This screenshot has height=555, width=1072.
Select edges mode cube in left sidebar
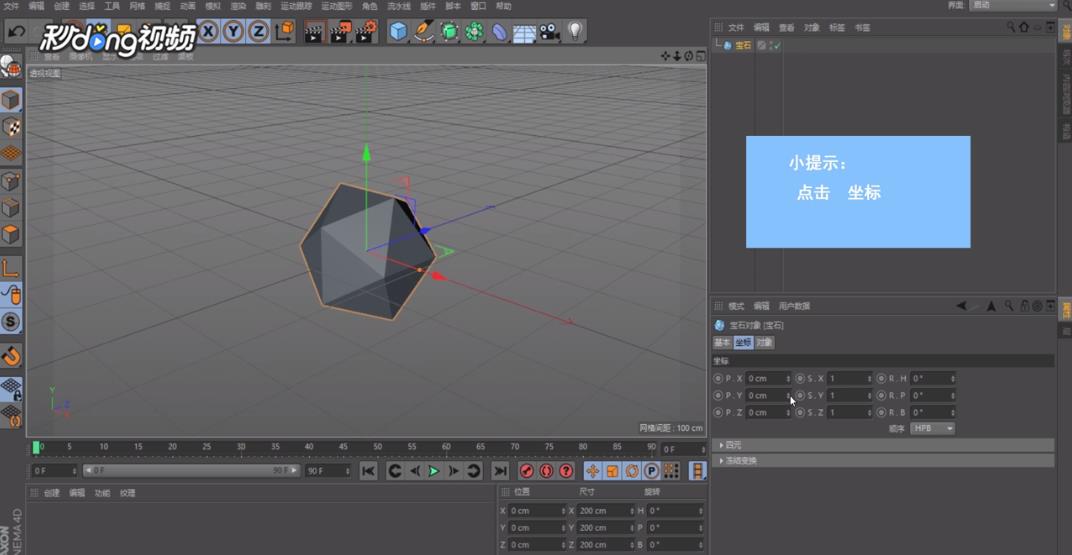pos(11,208)
